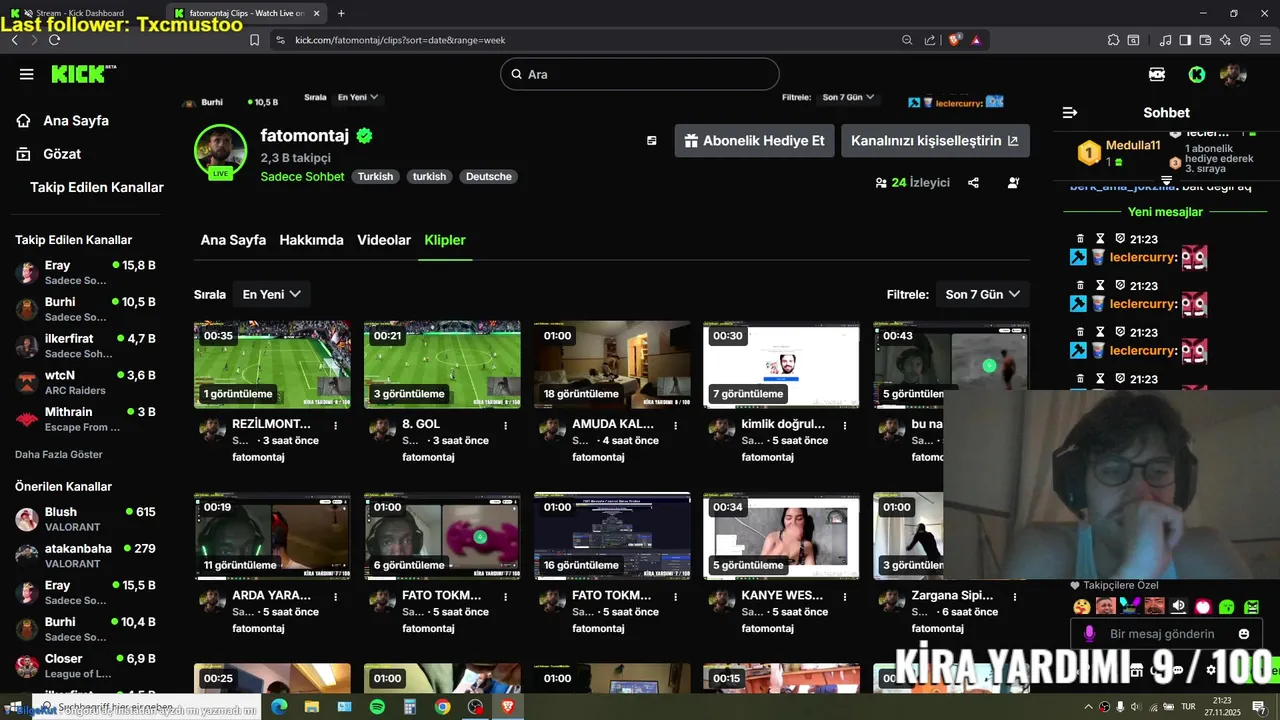Open Windows notification center

pyautogui.click(x=1259, y=706)
